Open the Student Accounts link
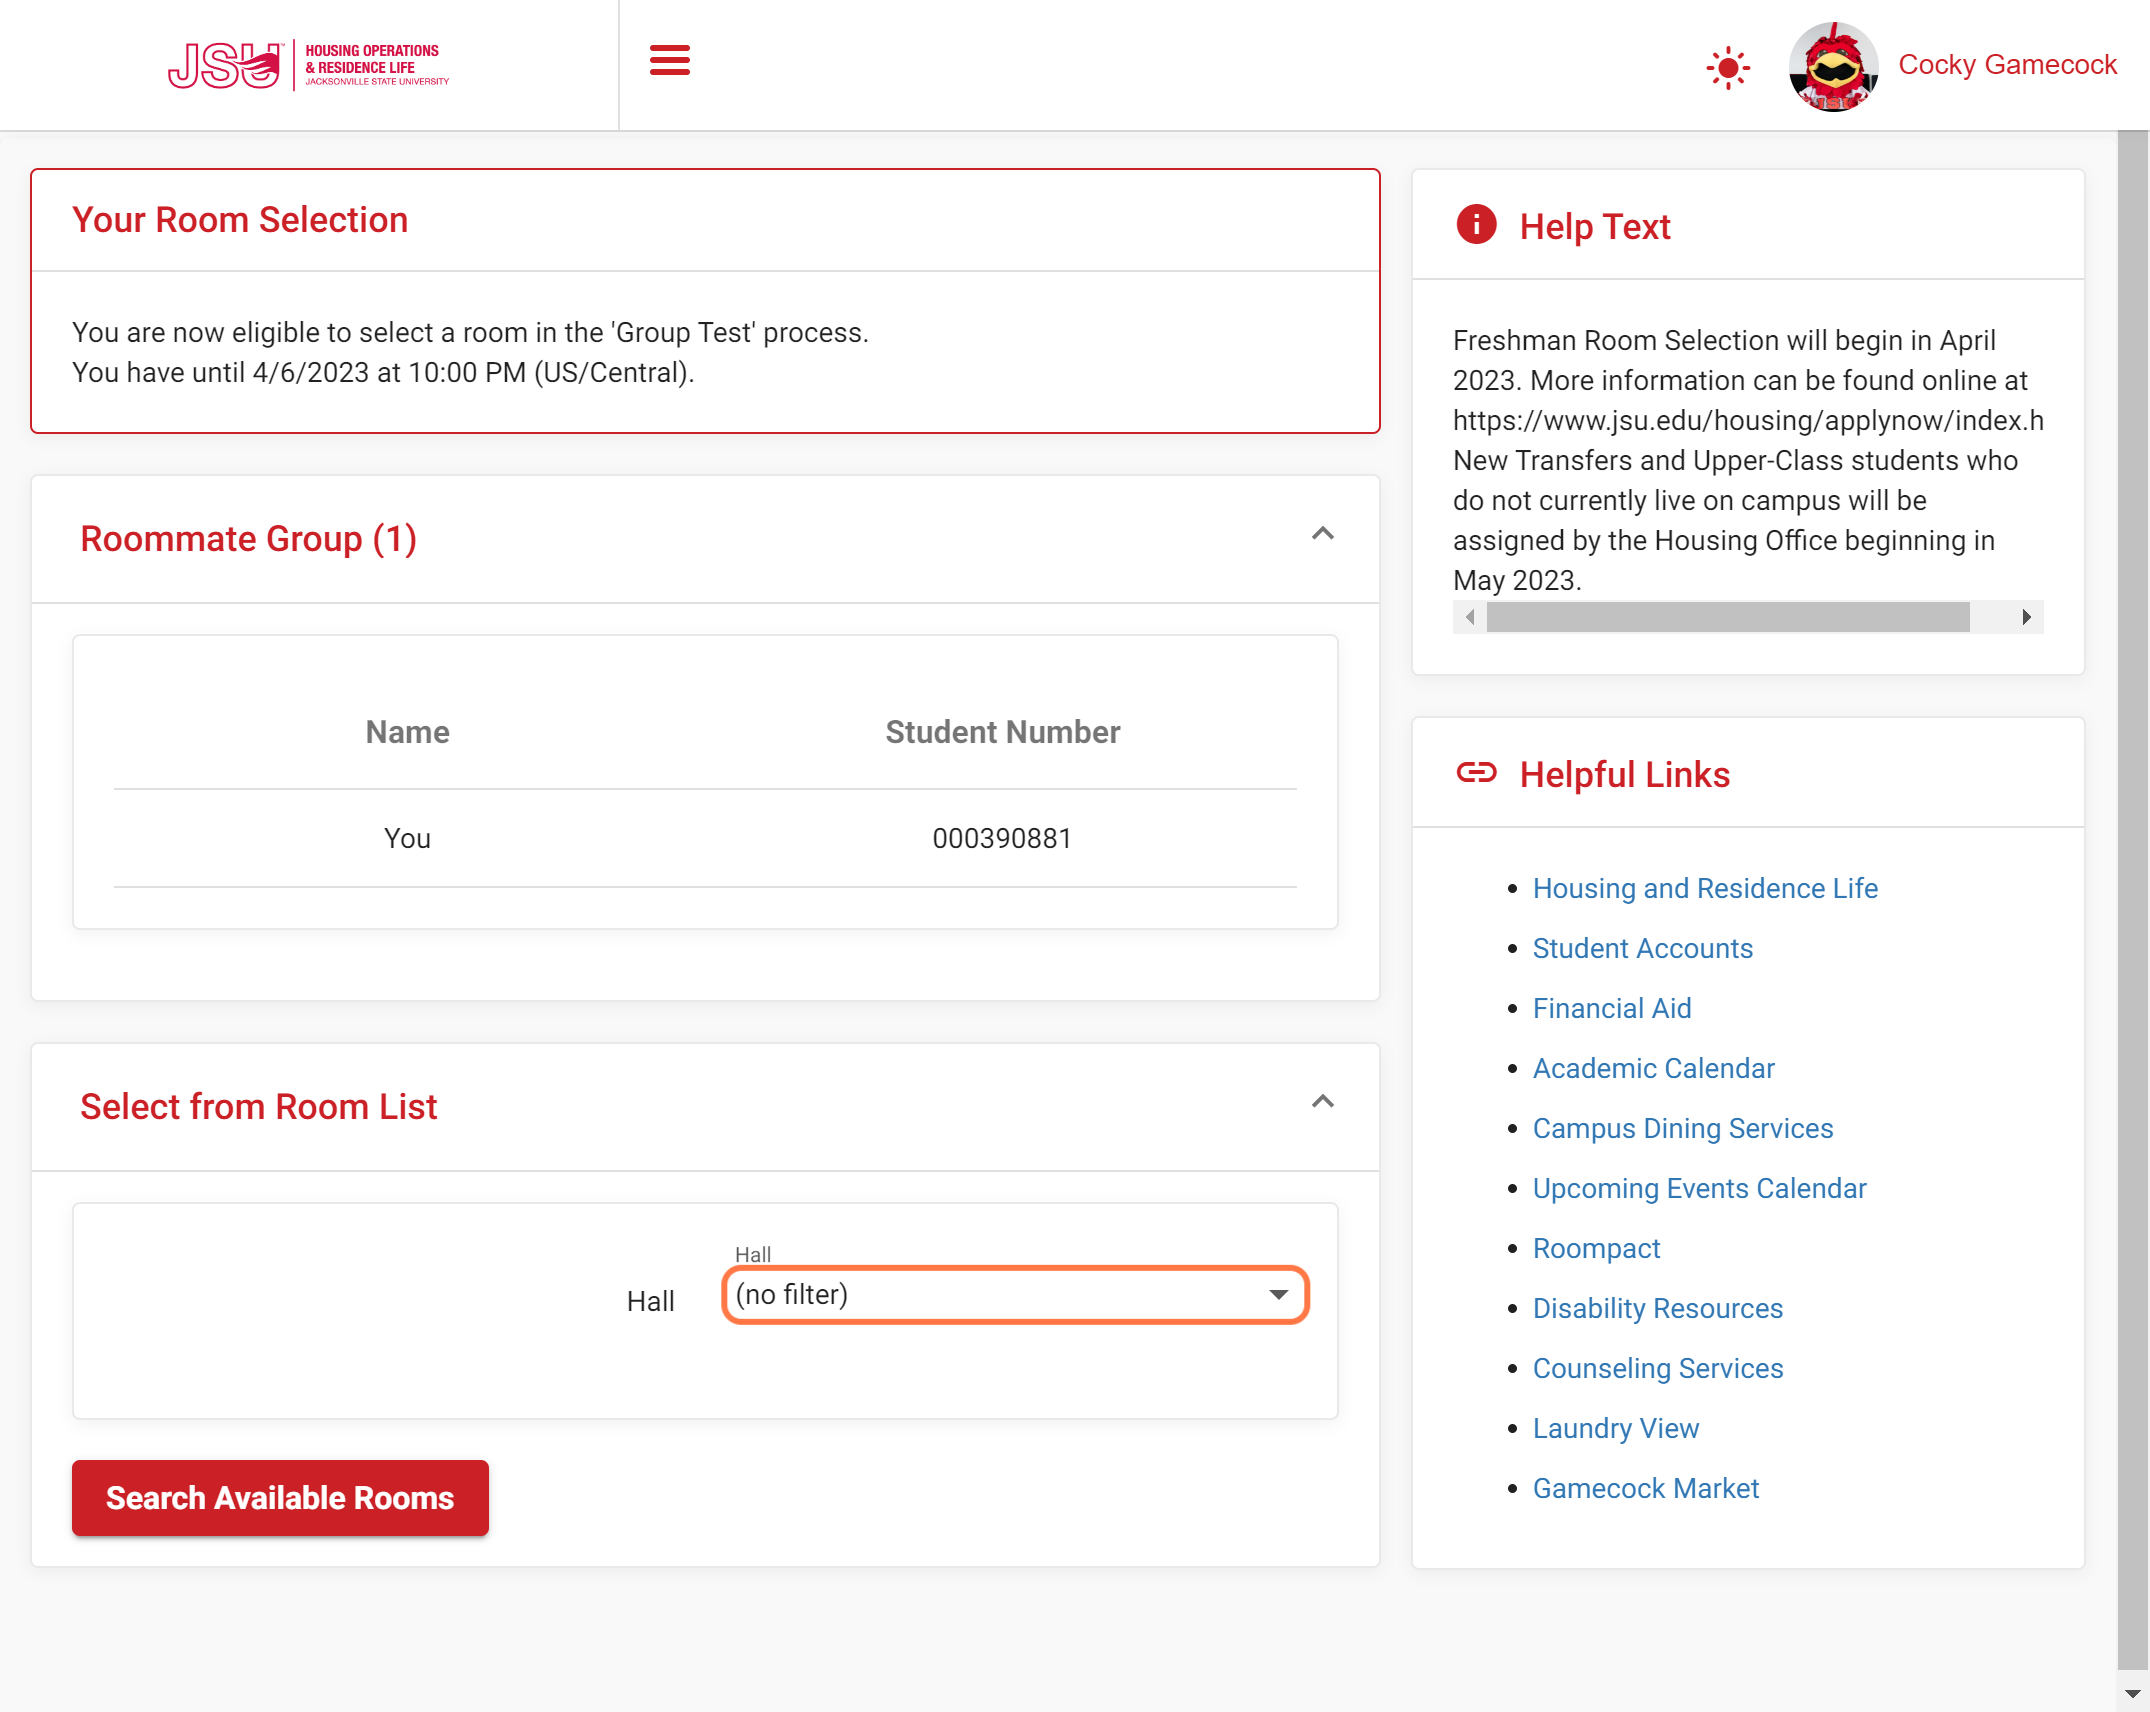This screenshot has height=1712, width=2150. pos(1642,948)
